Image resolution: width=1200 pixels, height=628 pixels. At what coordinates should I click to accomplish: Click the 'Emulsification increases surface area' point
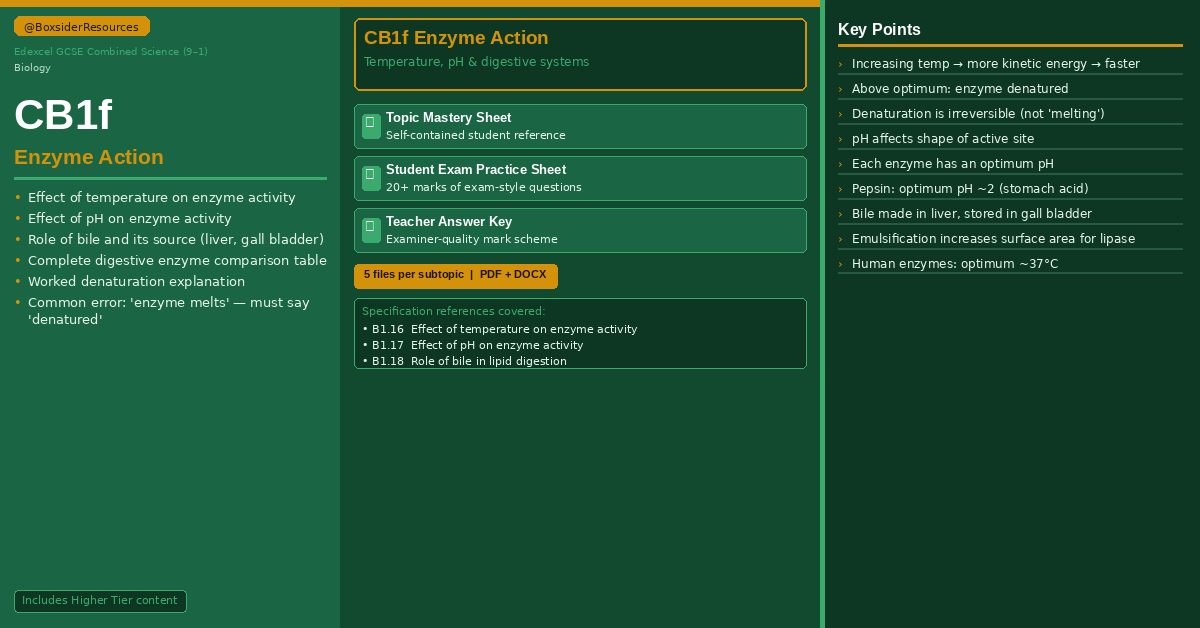point(993,239)
